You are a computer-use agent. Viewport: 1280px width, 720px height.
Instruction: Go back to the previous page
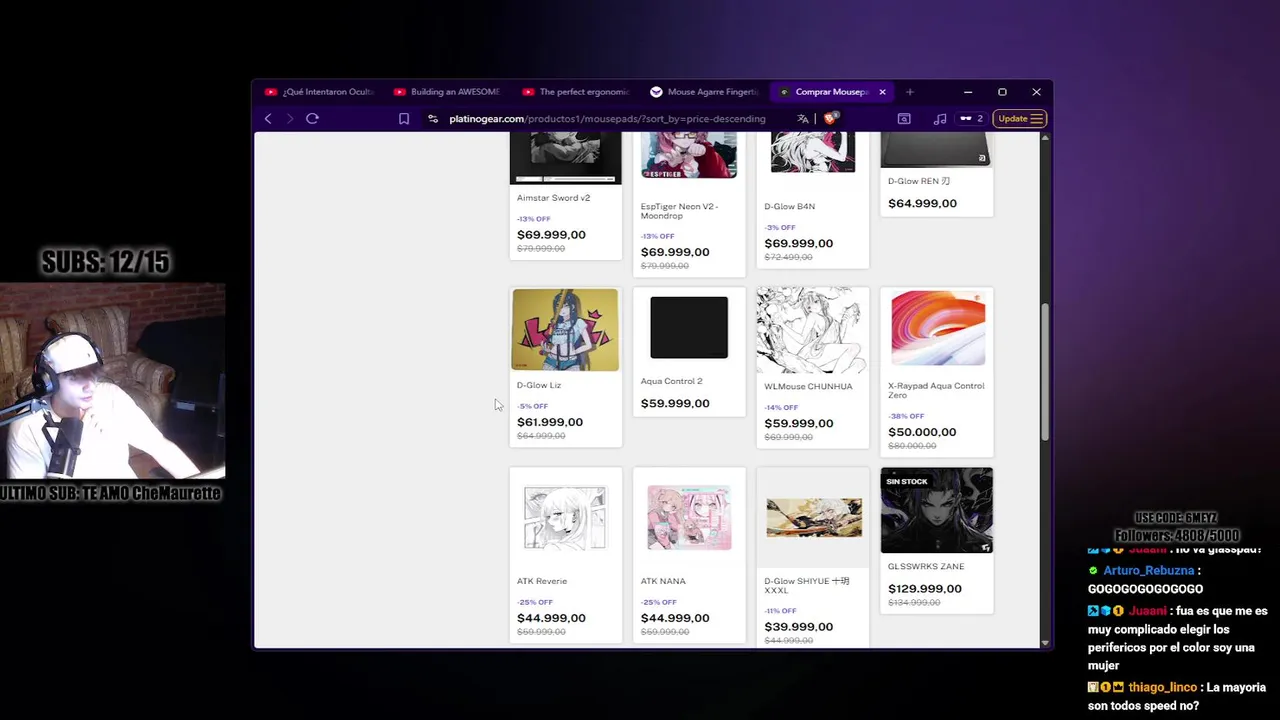pos(268,119)
